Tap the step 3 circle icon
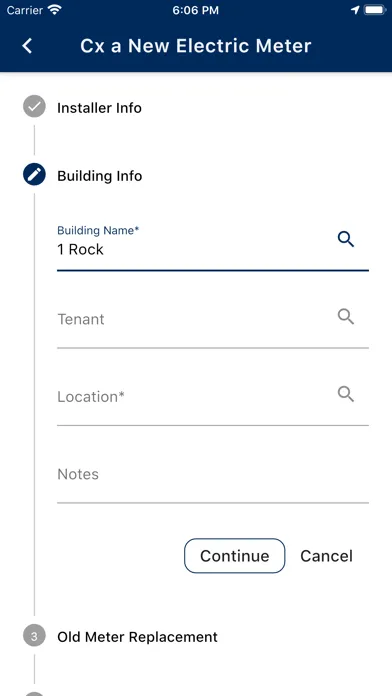392x696 pixels. 34,635
